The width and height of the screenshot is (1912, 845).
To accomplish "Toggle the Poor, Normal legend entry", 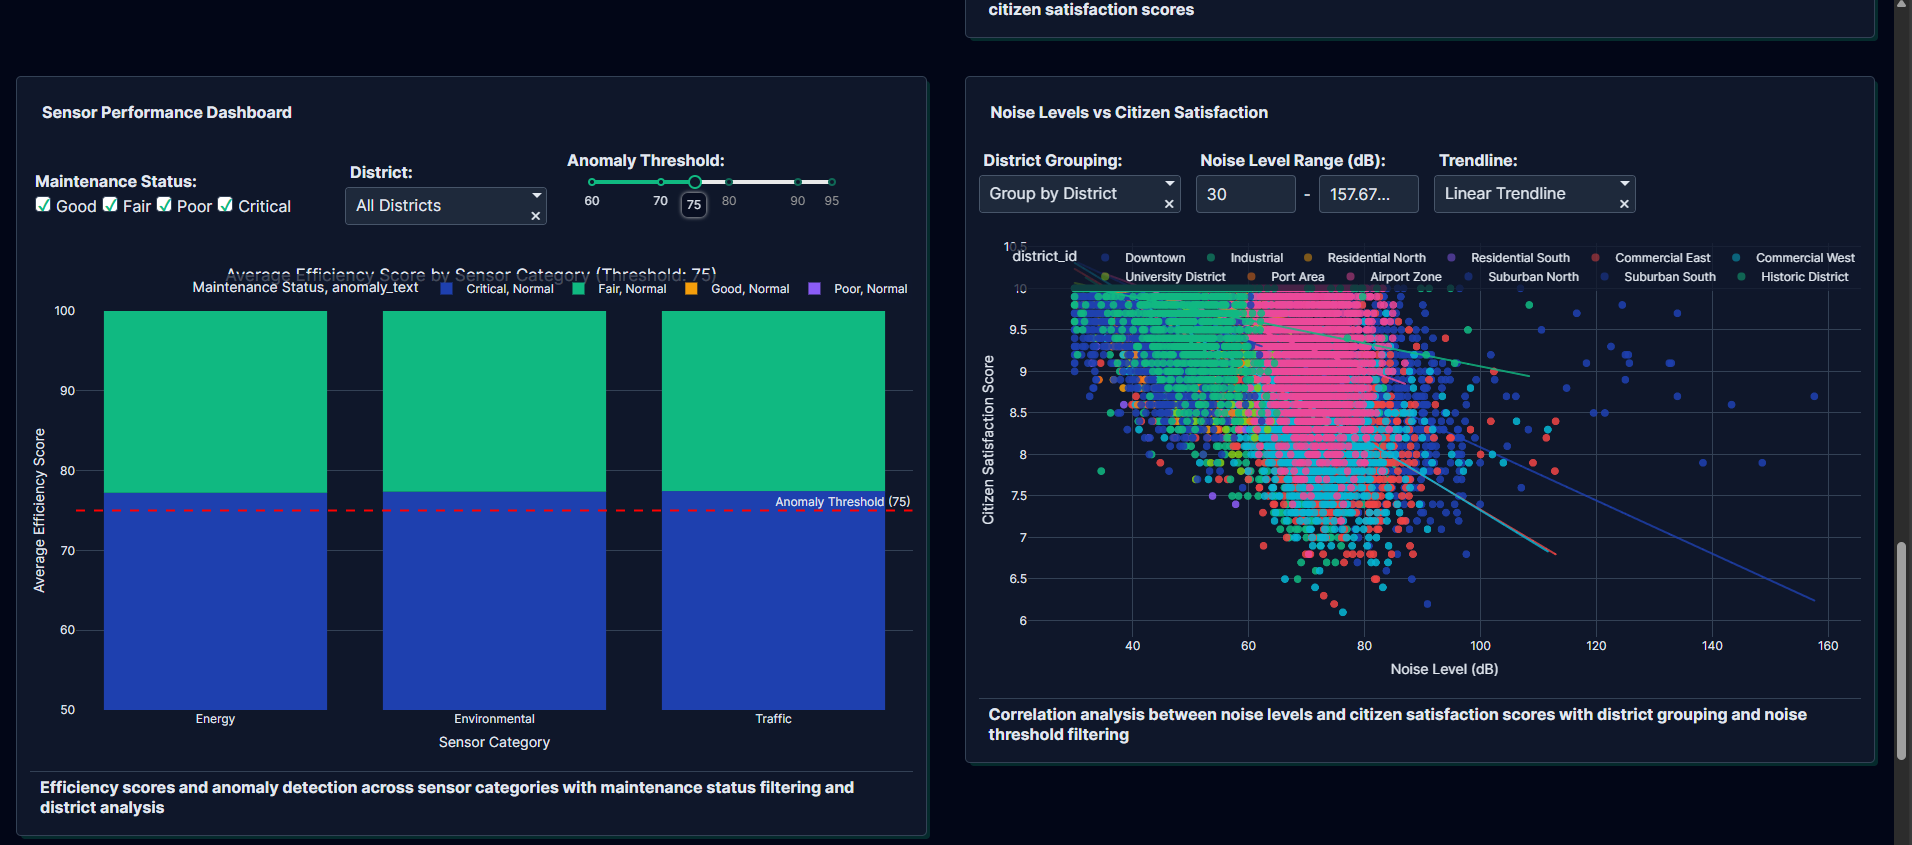I will [x=858, y=289].
